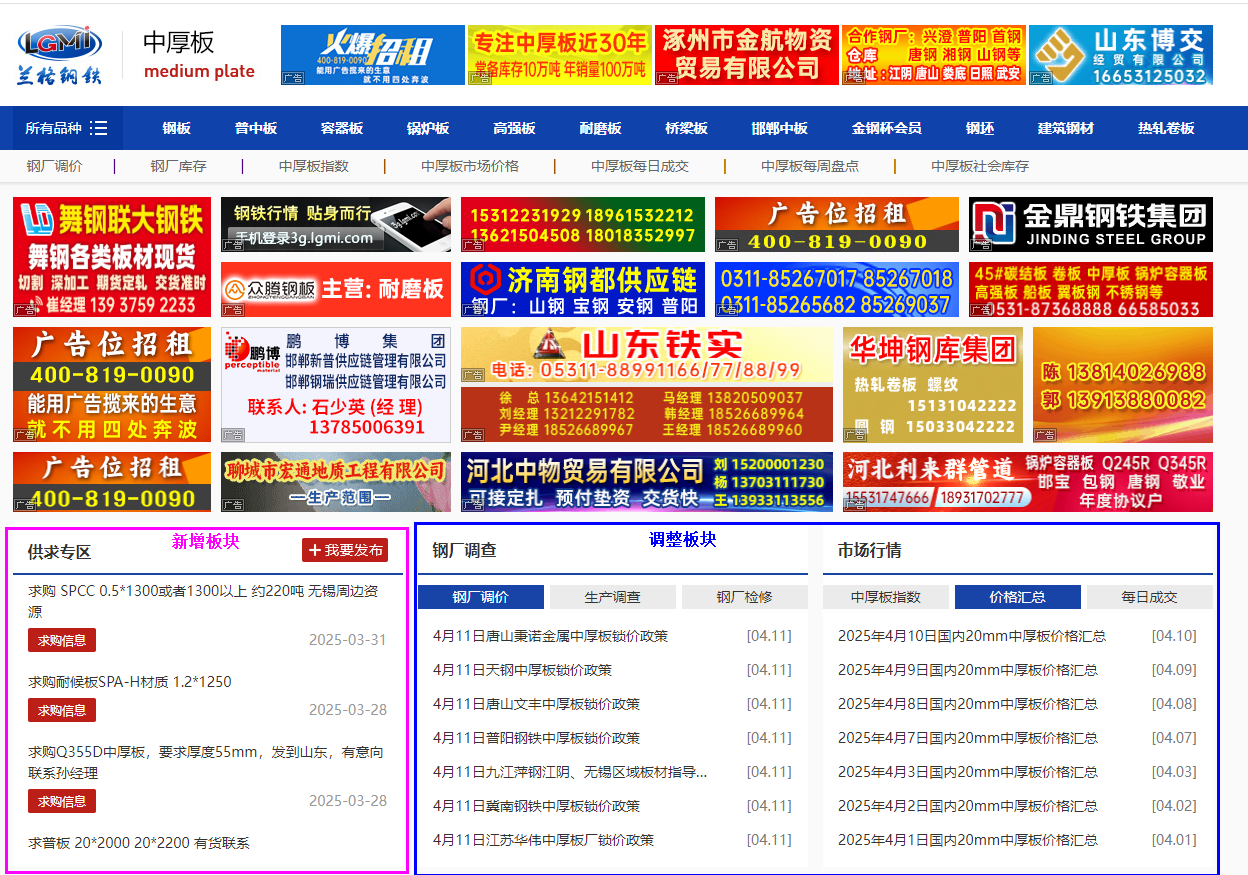Open 4月11日江苏华伟中厚板厂锁价政策
This screenshot has height=875, width=1248.
(x=543, y=840)
